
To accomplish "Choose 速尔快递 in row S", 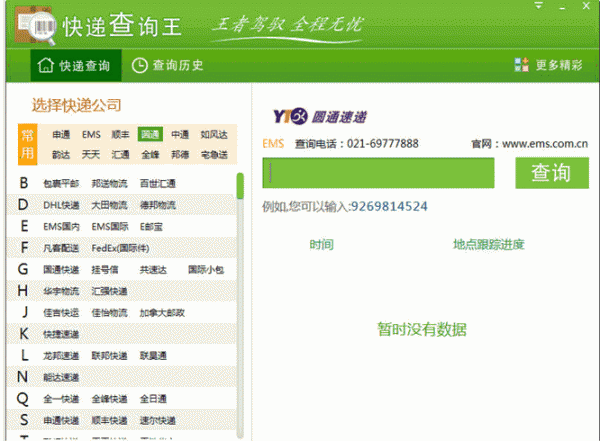I will pyautogui.click(x=158, y=420).
